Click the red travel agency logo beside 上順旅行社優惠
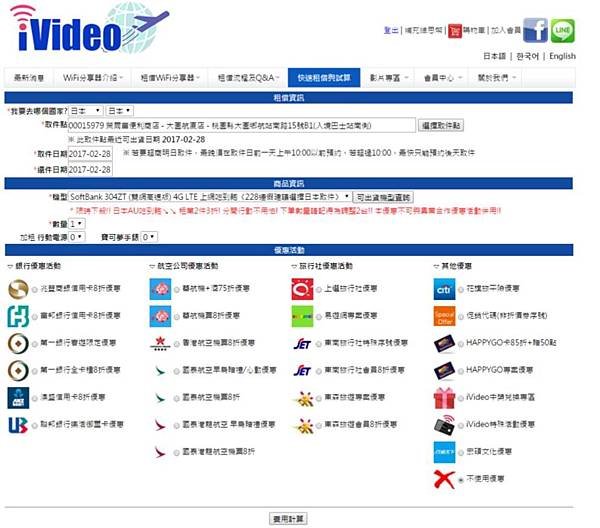 pos(302,289)
